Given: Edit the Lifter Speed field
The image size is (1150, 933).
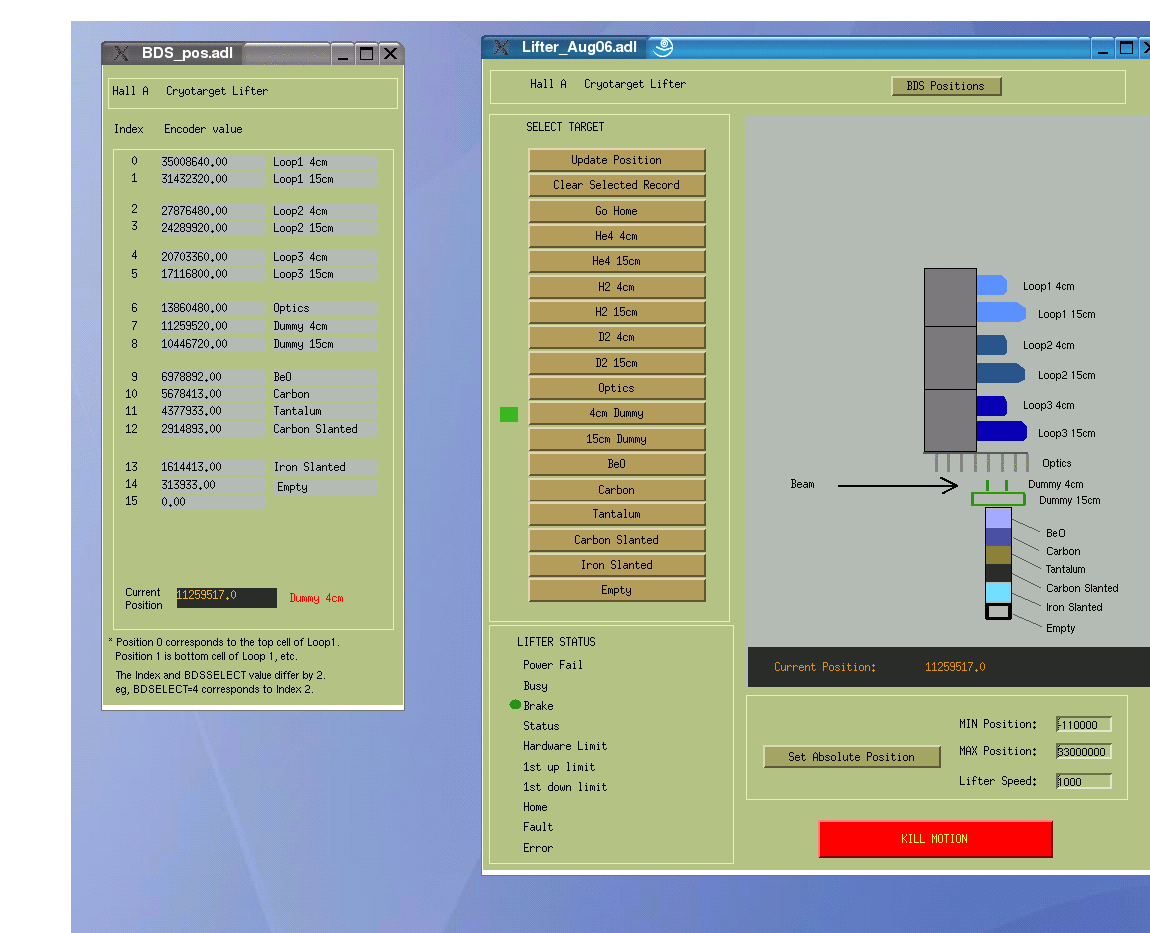Looking at the screenshot, I should pyautogui.click(x=1083, y=782).
